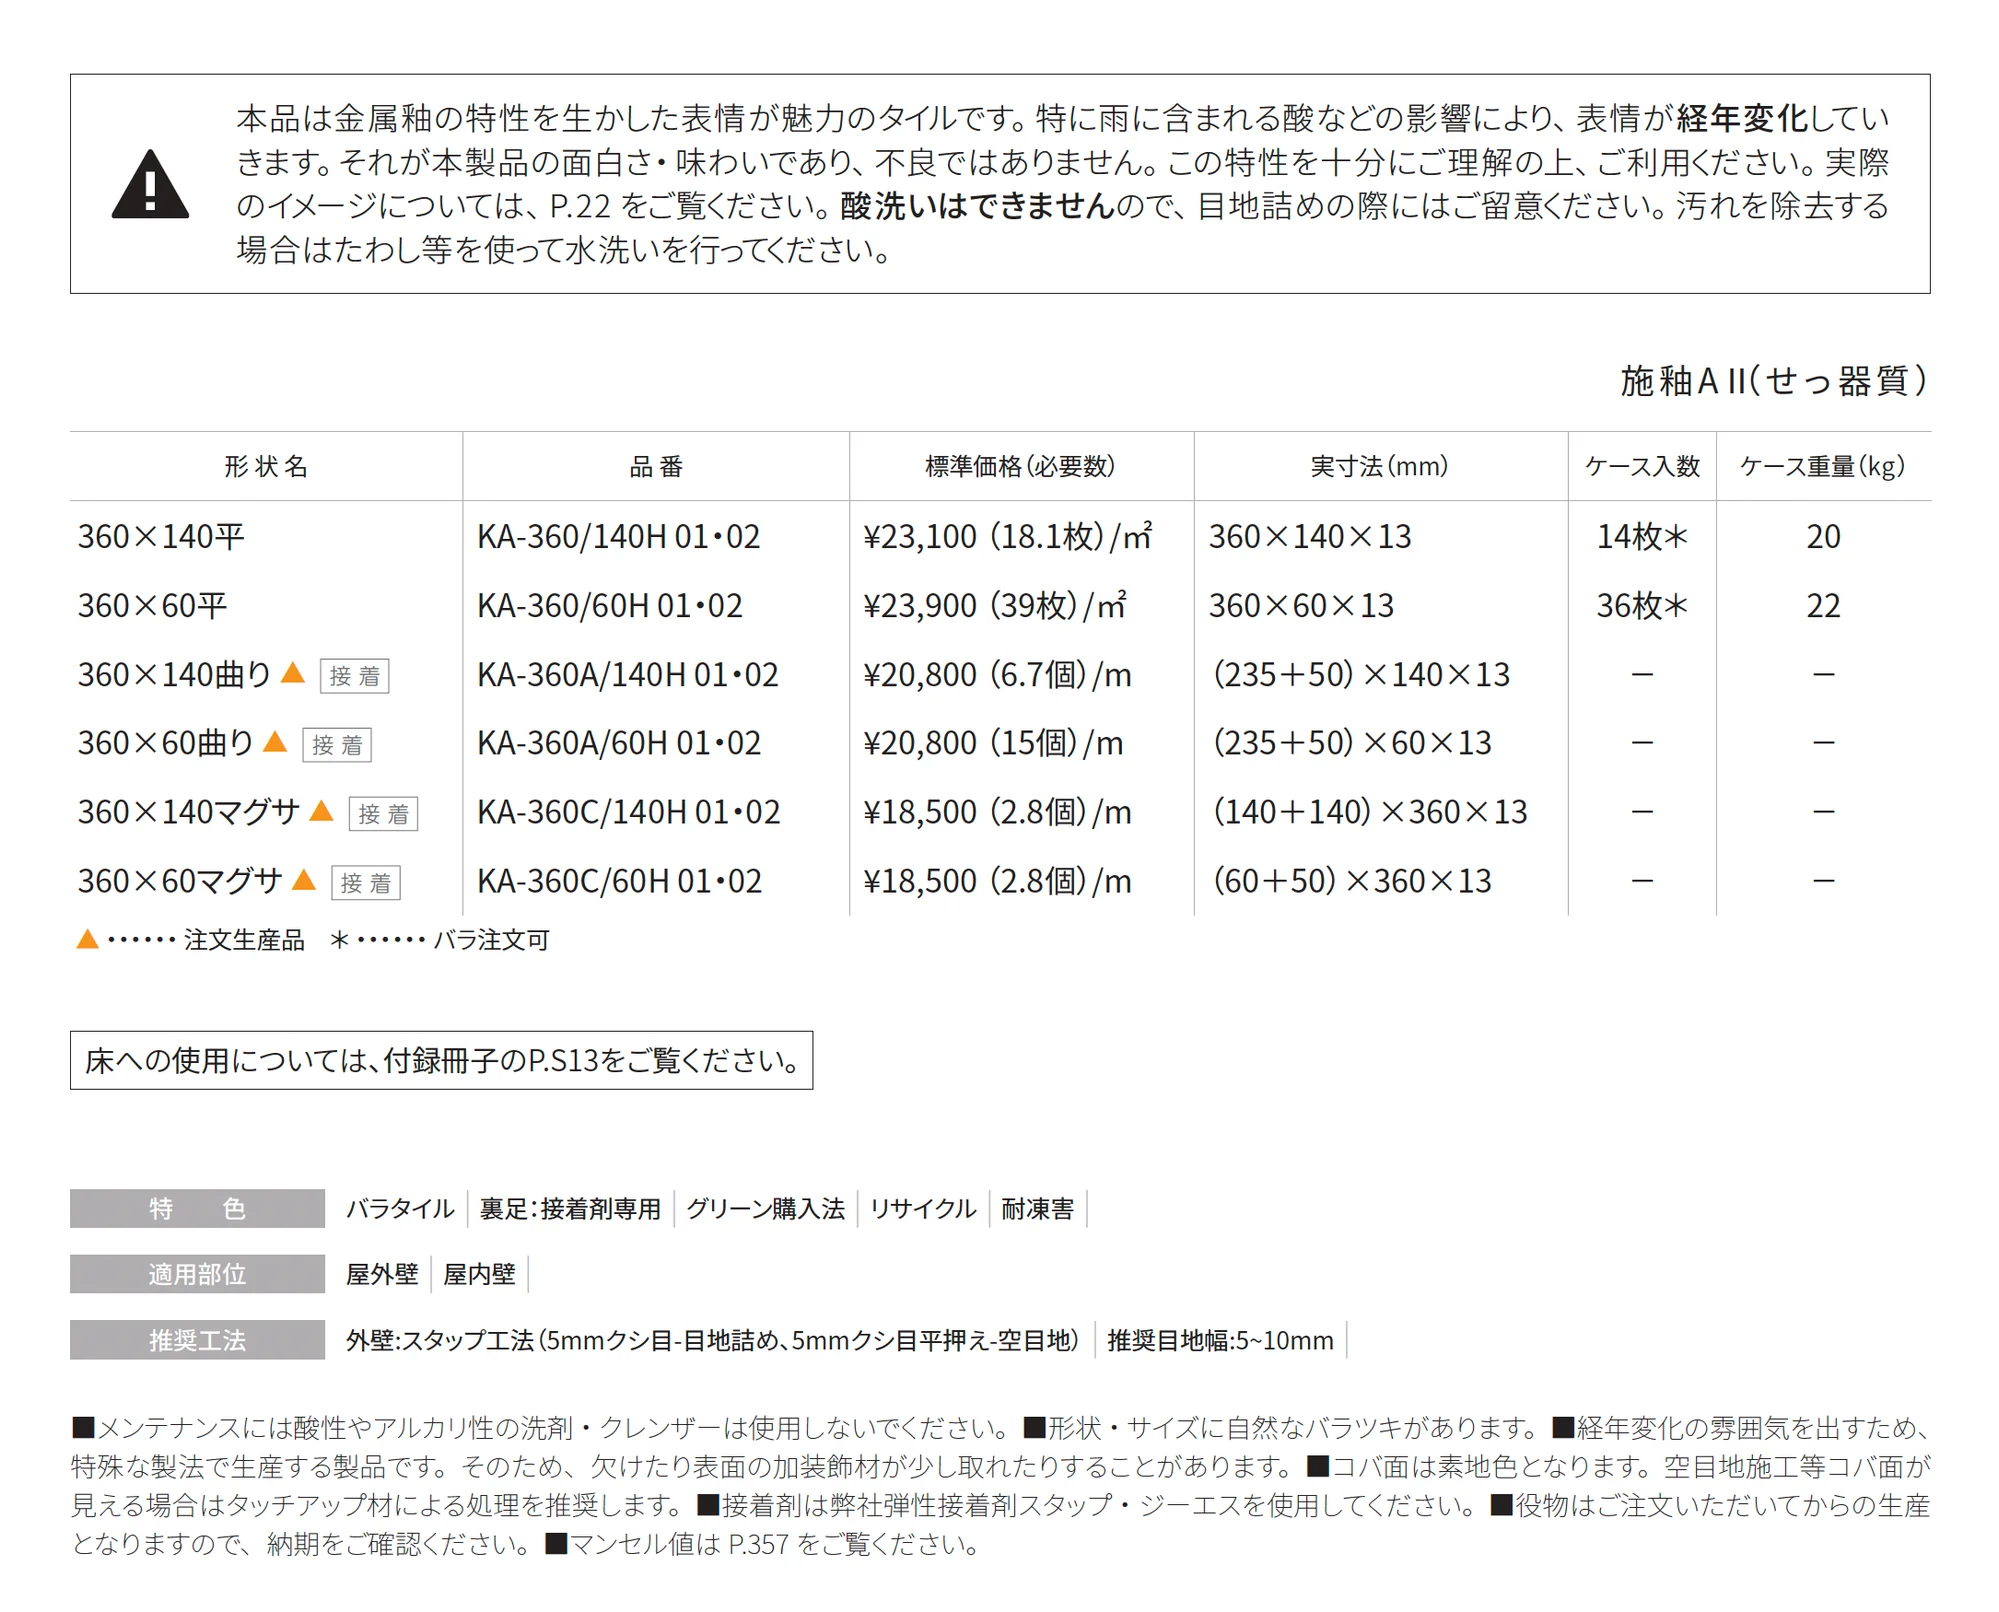Click the 品番 column header
1999x1612 pixels.
pos(656,466)
